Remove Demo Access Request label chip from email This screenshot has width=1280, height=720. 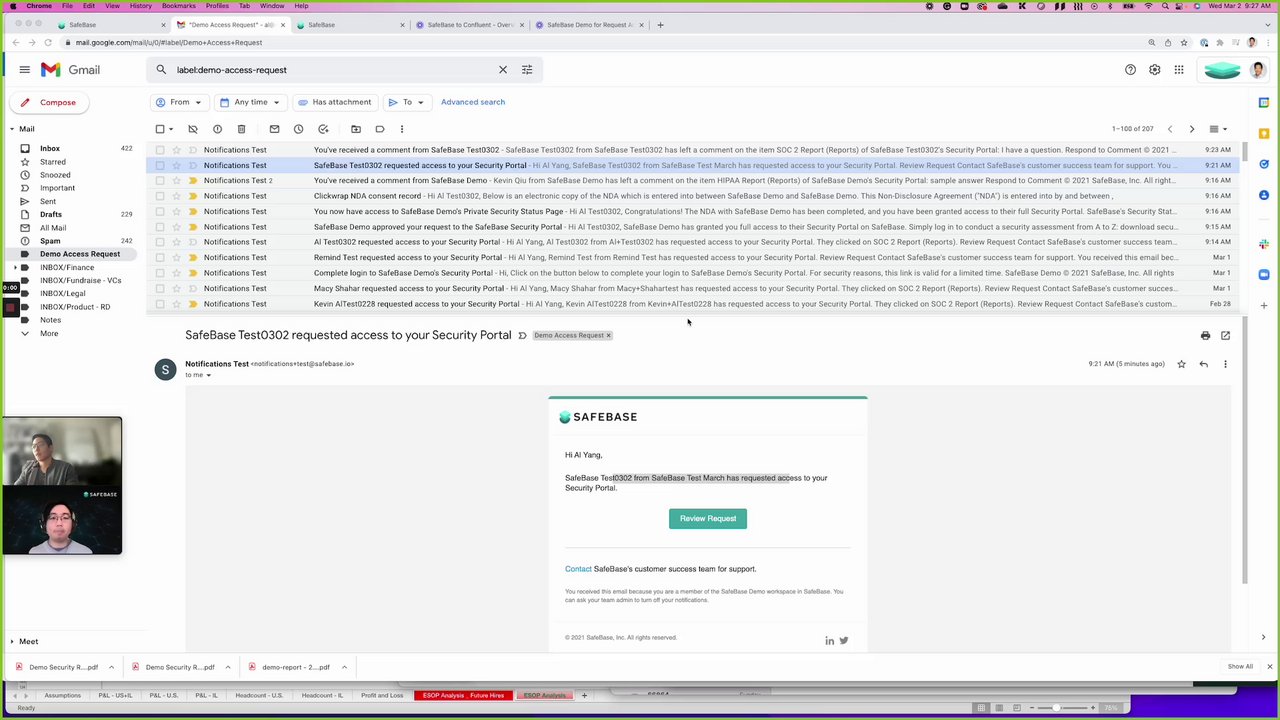[x=608, y=336]
